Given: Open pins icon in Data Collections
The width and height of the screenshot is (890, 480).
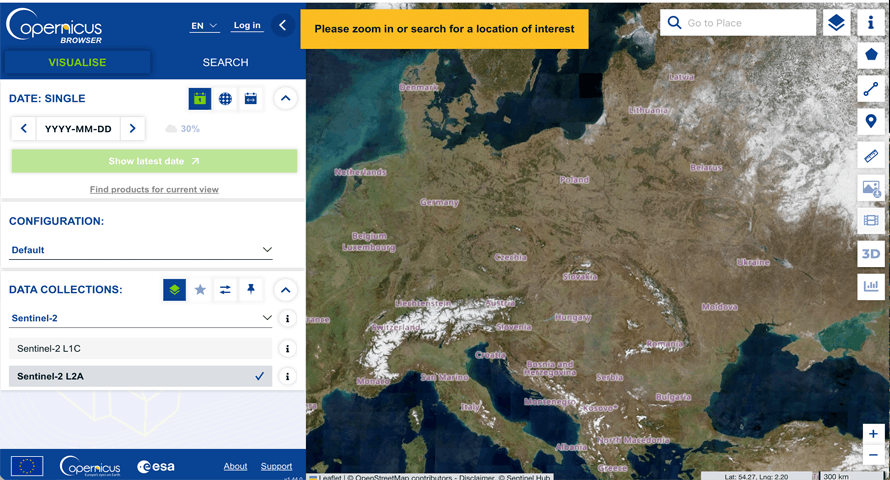Looking at the screenshot, I should pos(250,290).
